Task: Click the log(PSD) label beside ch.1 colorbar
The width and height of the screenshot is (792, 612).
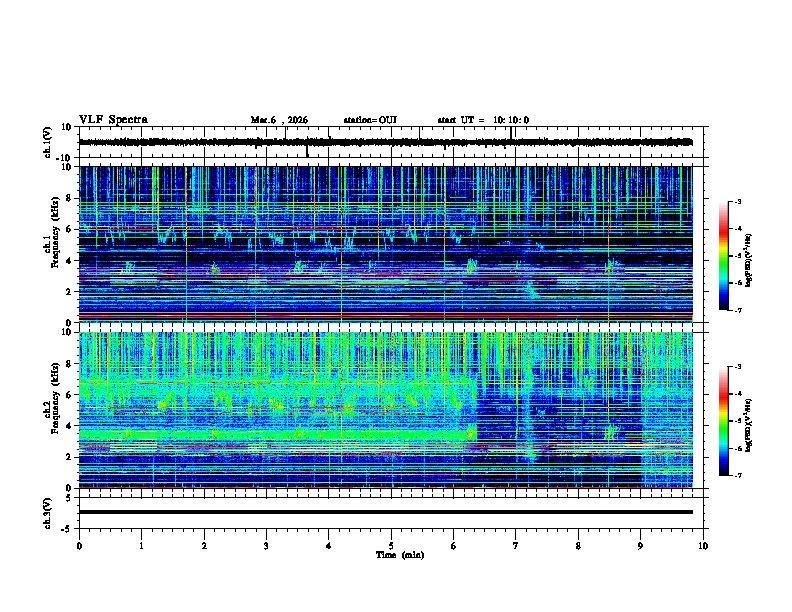Action: [748, 261]
